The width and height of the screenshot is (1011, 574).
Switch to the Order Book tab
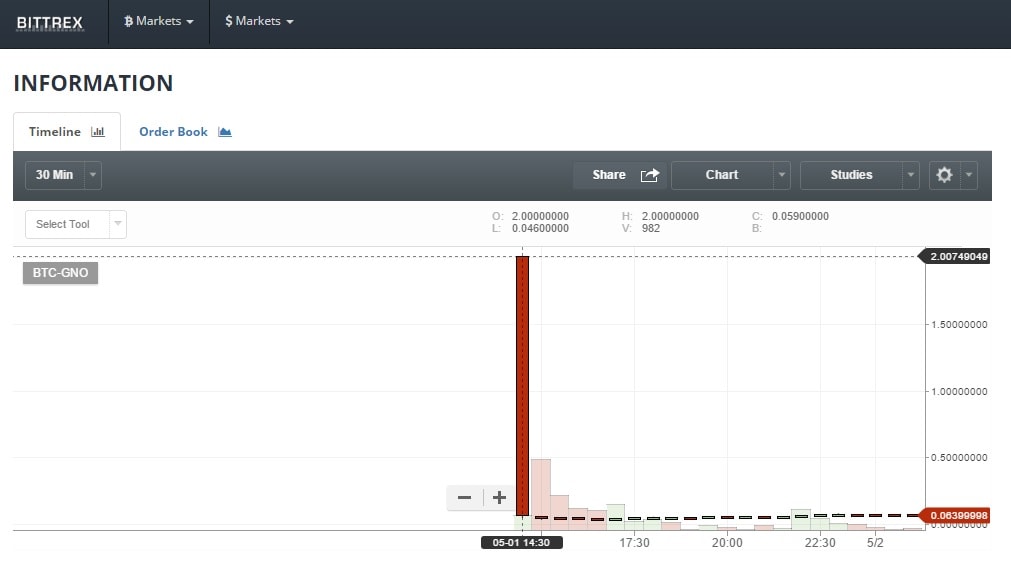(x=173, y=132)
